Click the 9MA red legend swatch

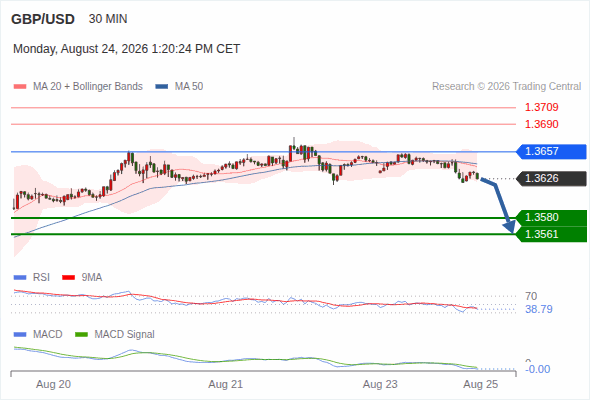click(x=68, y=278)
